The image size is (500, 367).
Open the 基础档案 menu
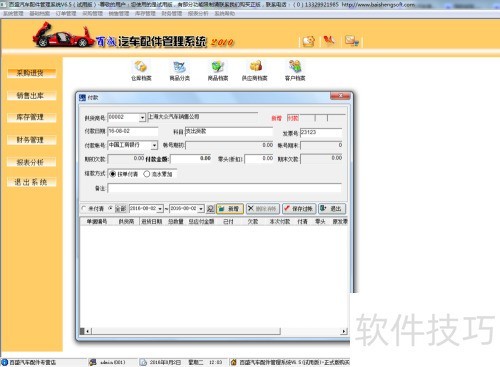(39, 13)
